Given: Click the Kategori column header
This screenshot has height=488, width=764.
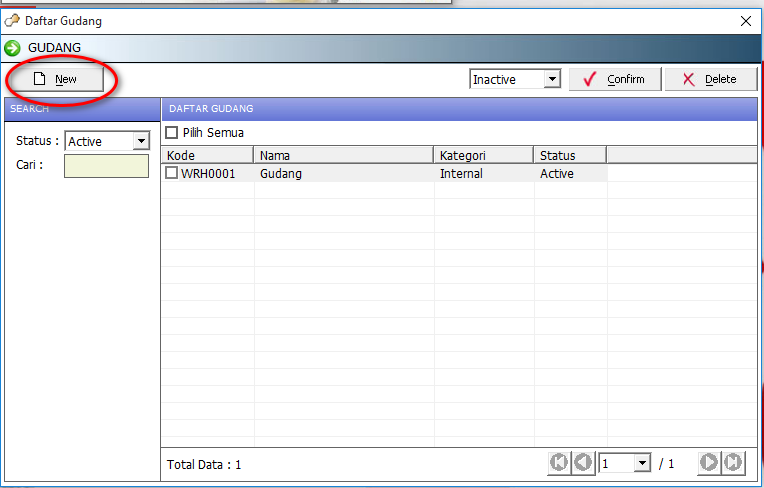Looking at the screenshot, I should pyautogui.click(x=484, y=155).
